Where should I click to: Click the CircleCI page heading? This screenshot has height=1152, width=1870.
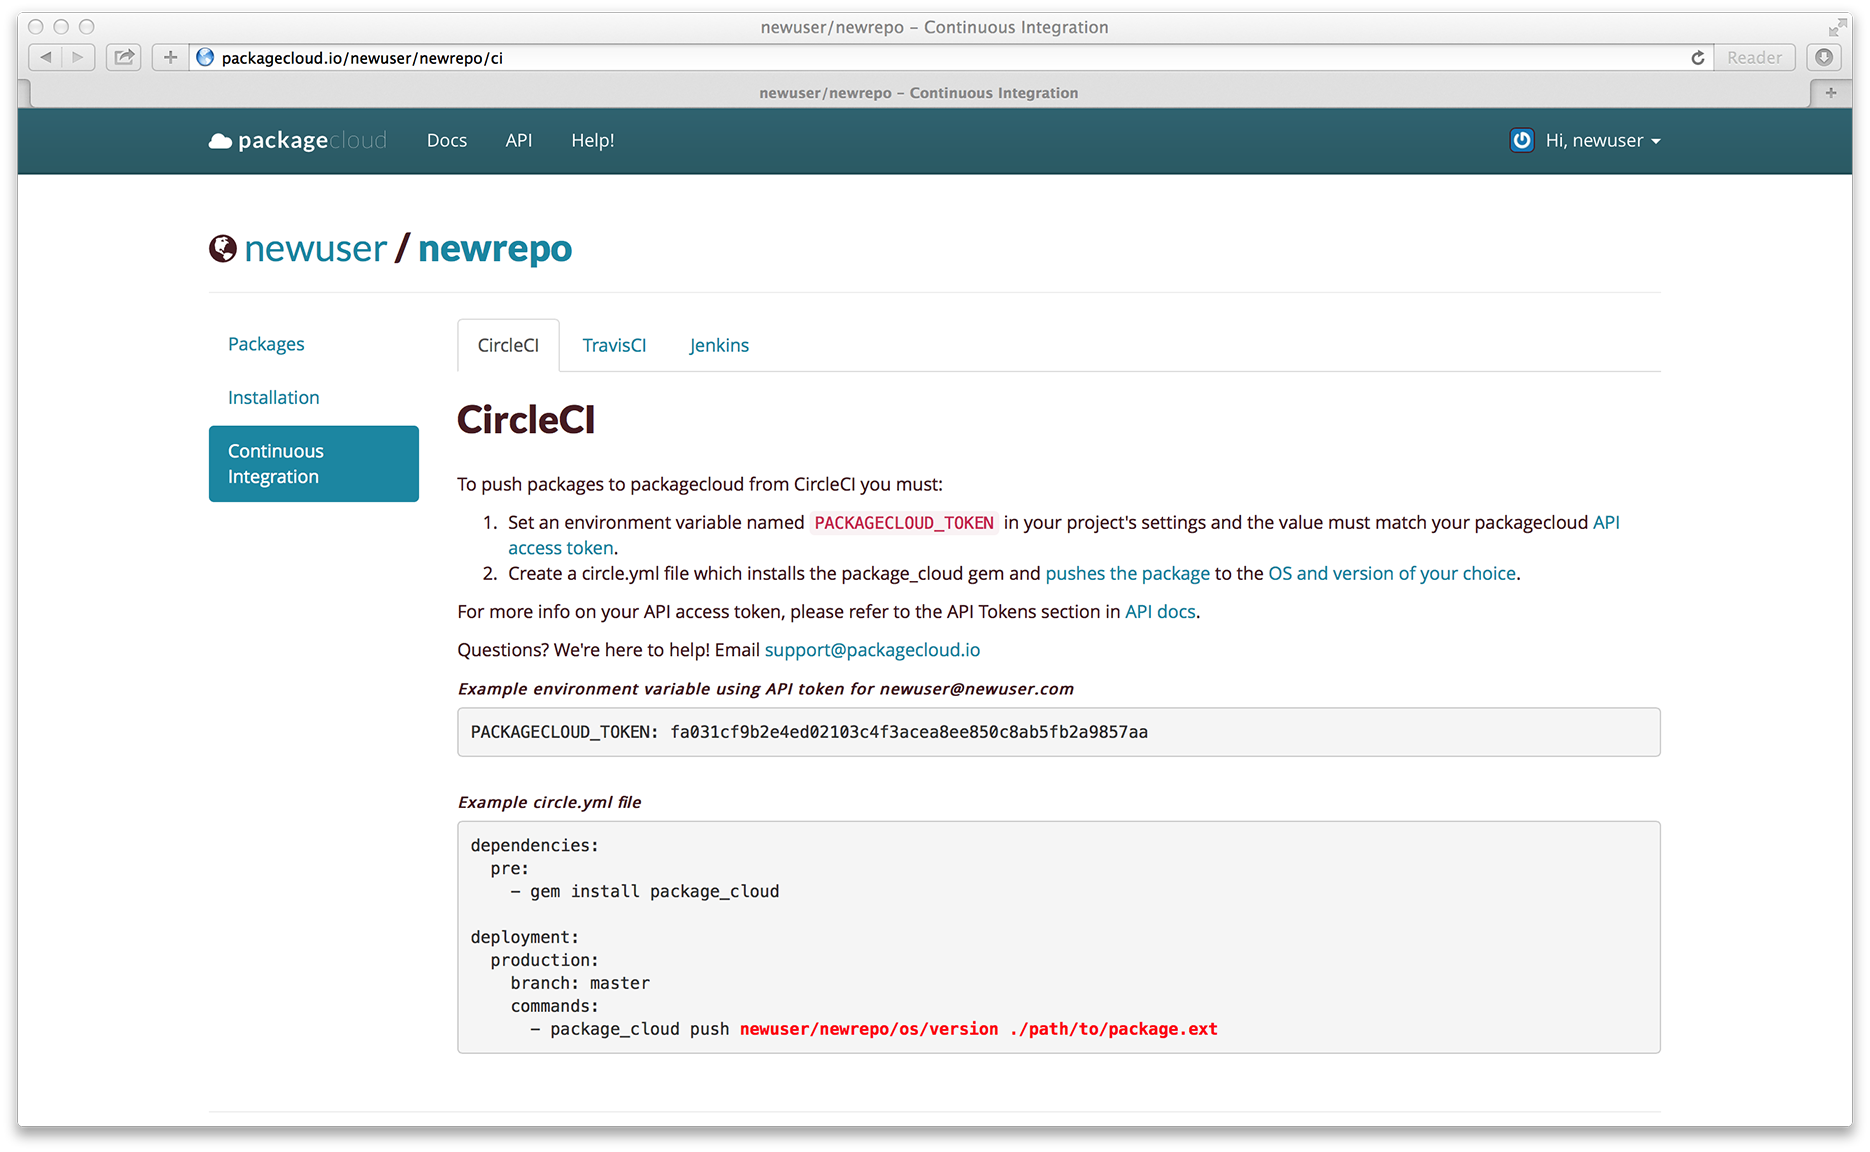pyautogui.click(x=526, y=421)
